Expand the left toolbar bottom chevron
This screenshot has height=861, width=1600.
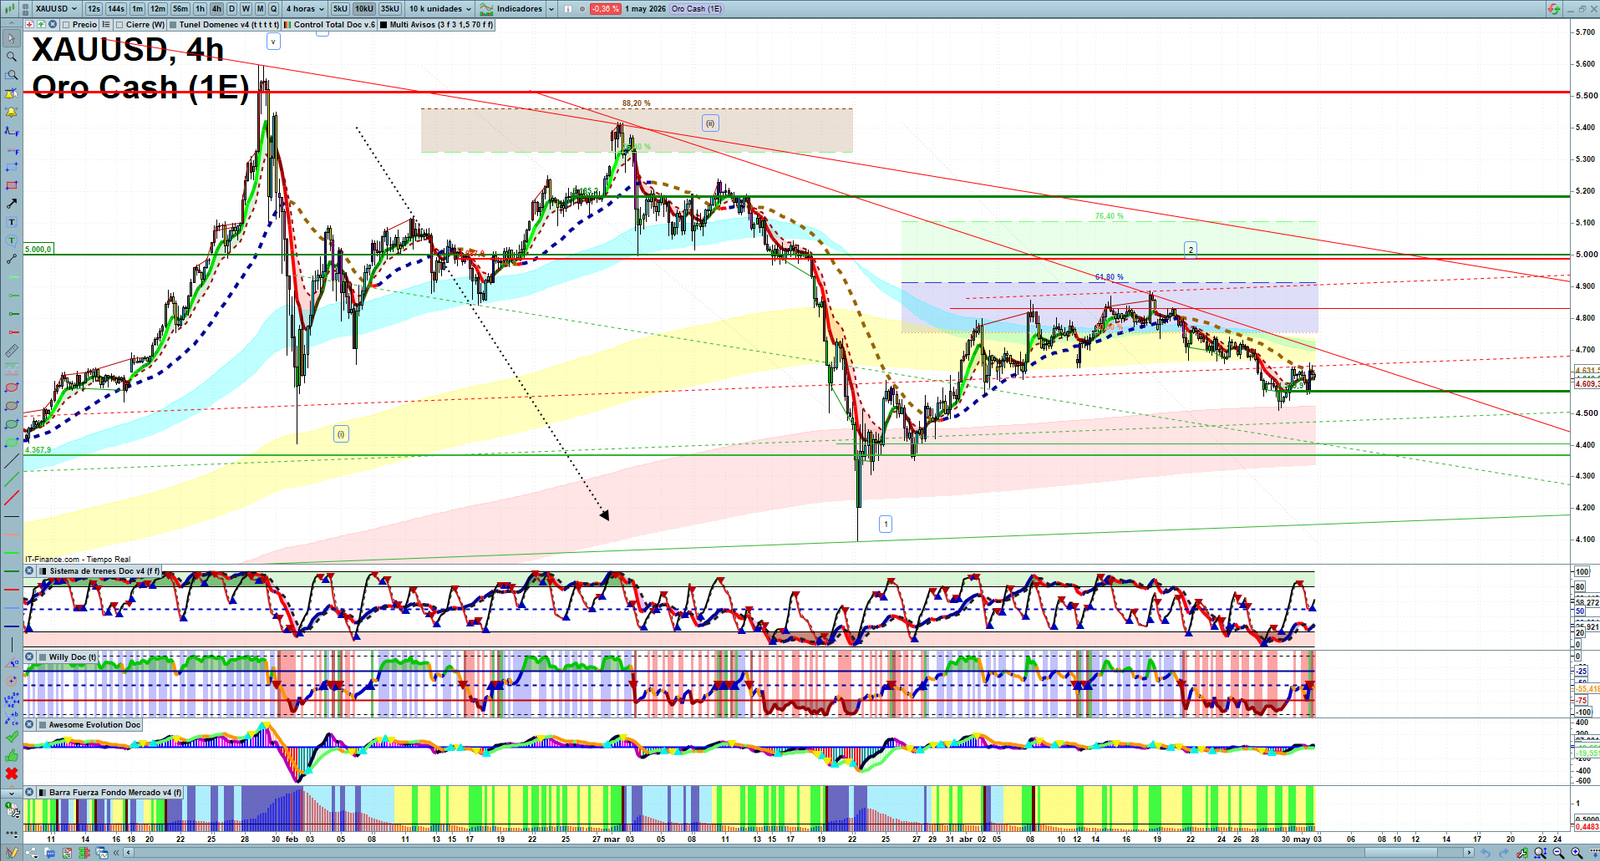coord(12,793)
